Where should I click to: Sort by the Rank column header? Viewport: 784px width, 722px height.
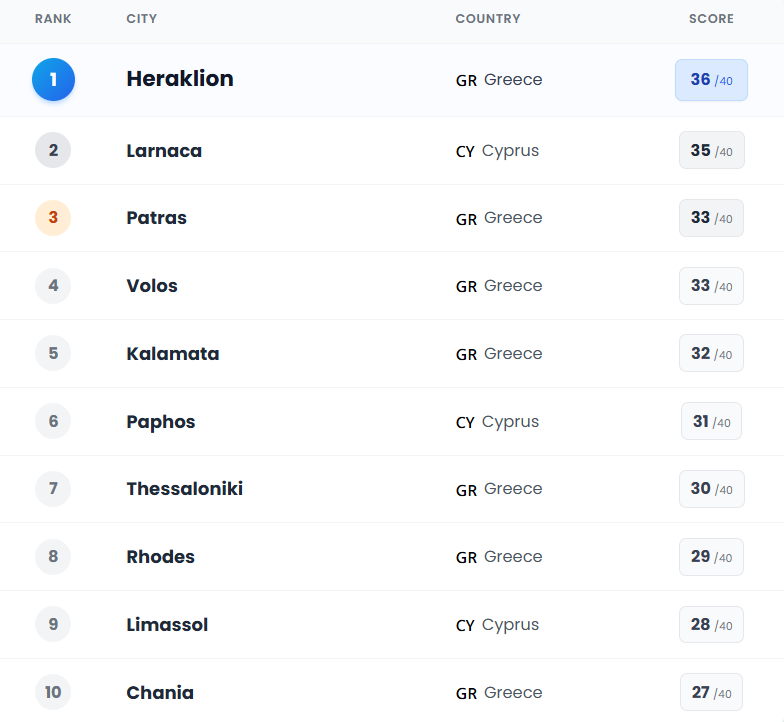53,19
